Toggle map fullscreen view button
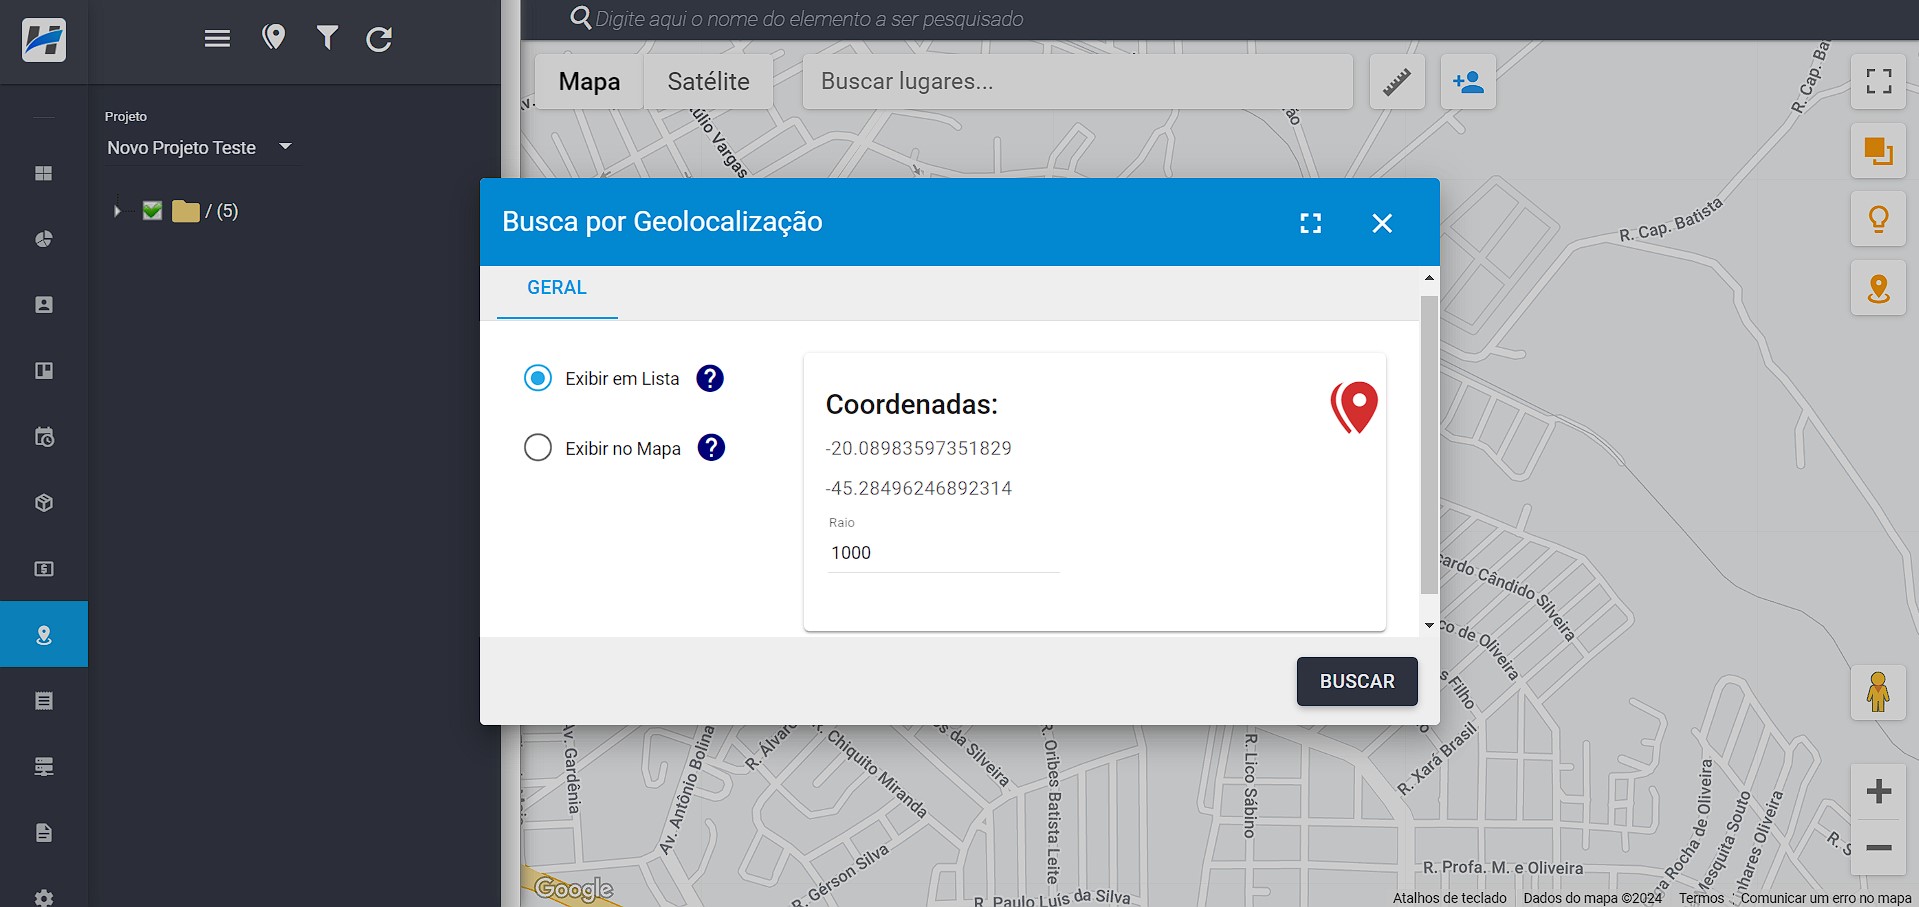The width and height of the screenshot is (1919, 907). [x=1878, y=81]
